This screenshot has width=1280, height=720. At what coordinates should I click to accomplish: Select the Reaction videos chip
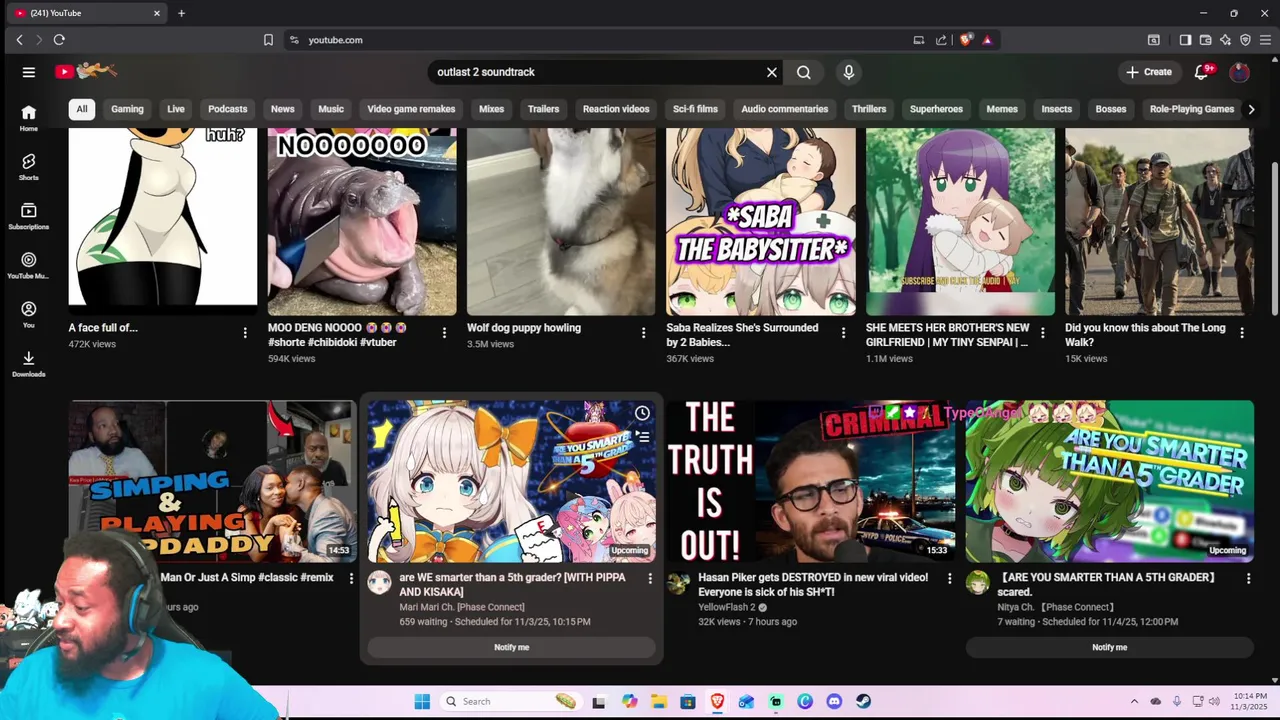point(616,109)
